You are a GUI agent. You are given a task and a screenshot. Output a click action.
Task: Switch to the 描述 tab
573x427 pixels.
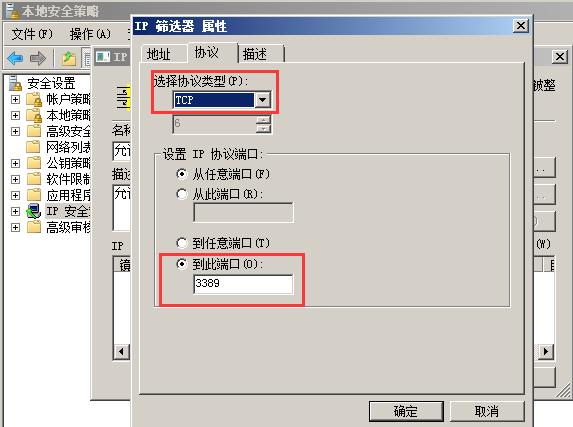254,54
